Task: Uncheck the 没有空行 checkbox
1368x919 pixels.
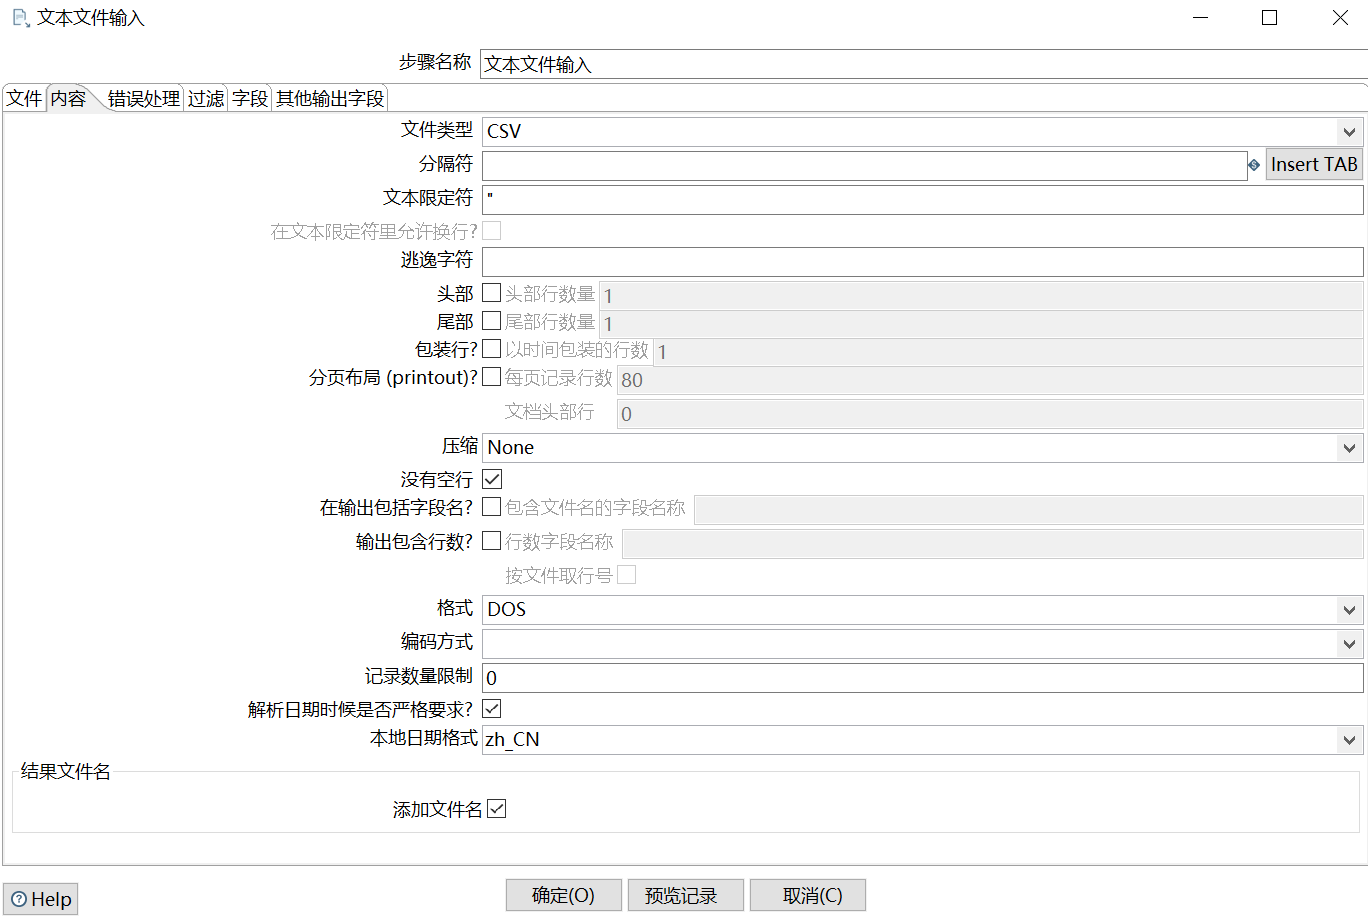Action: tap(492, 479)
